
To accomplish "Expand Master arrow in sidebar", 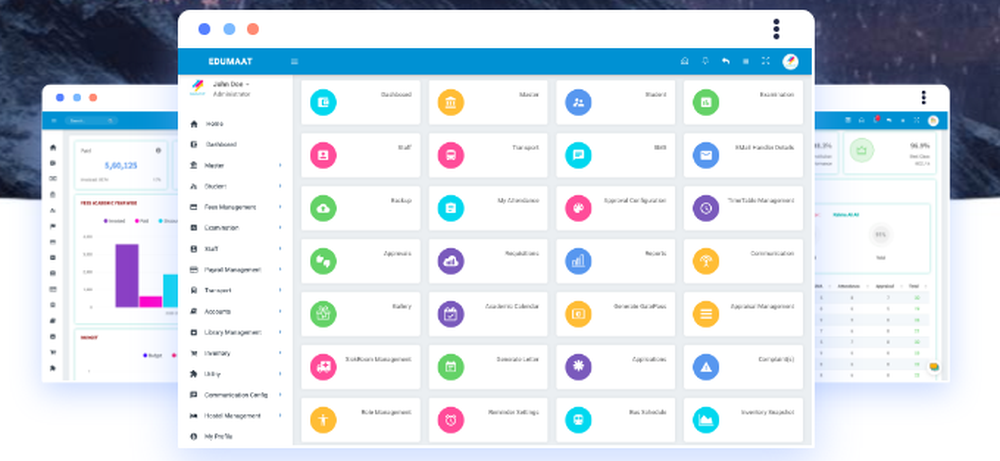I will pyautogui.click(x=280, y=165).
